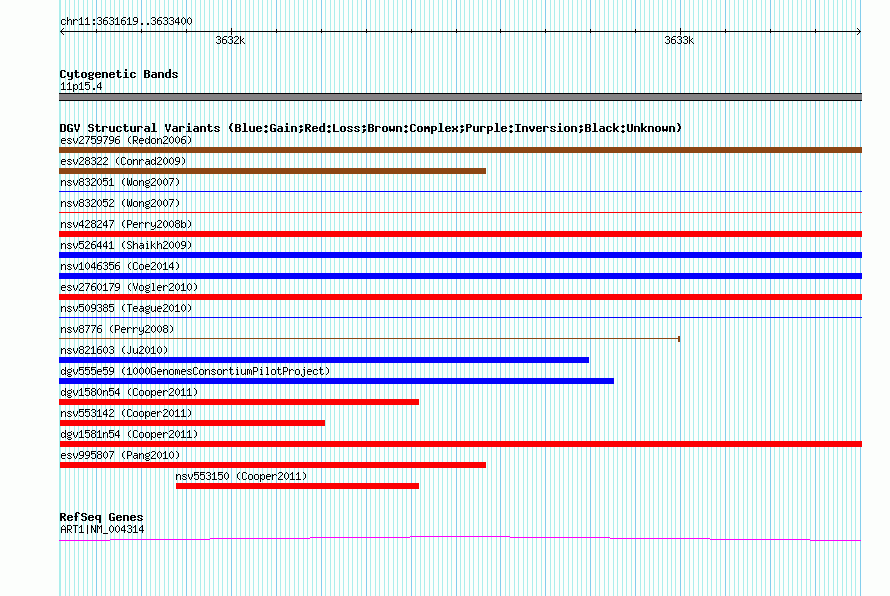The height and width of the screenshot is (596, 890).
Task: Select the nsv553150 red loss bar
Action: (297, 486)
